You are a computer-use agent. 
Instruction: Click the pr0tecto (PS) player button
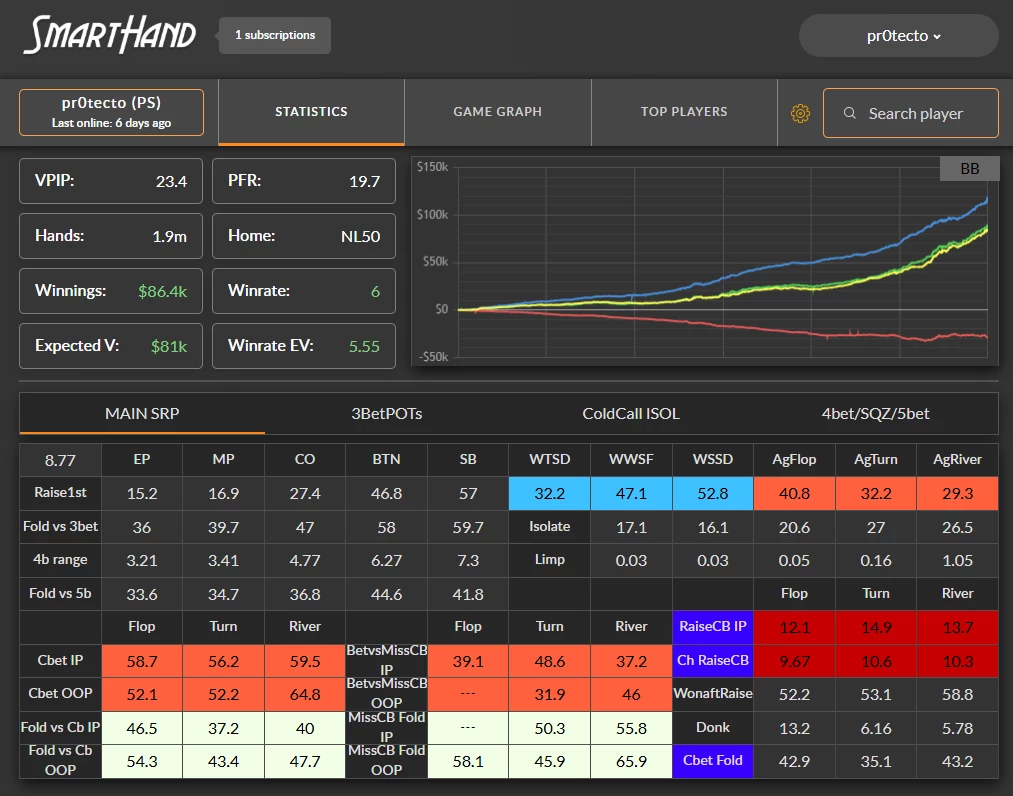[111, 112]
